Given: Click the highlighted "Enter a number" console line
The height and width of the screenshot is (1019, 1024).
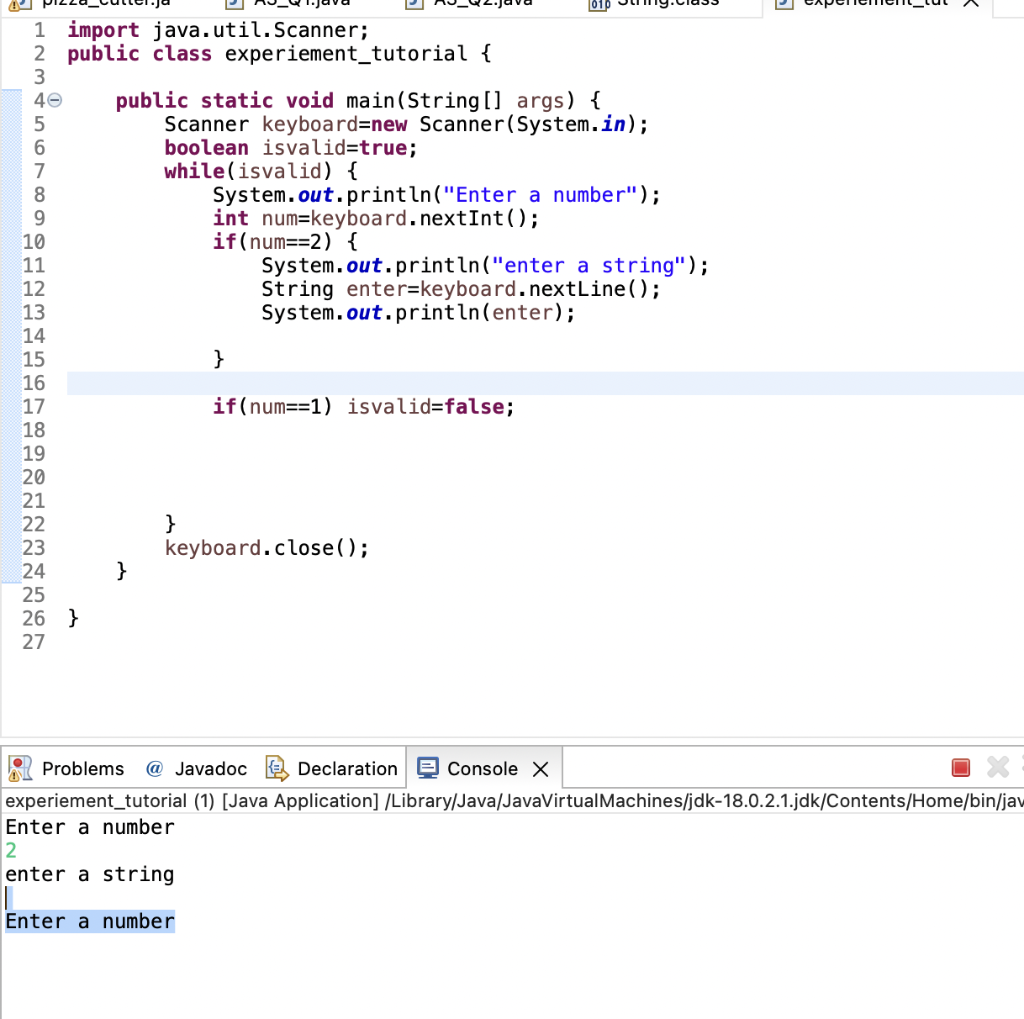Looking at the screenshot, I should 90,921.
